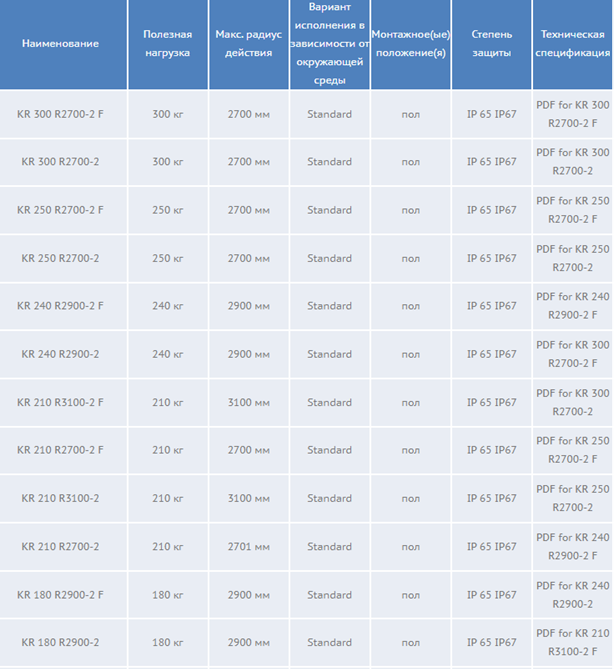The width and height of the screenshot is (614, 669).
Task: Click the Полезная нагрузка column header
Action: [166, 43]
